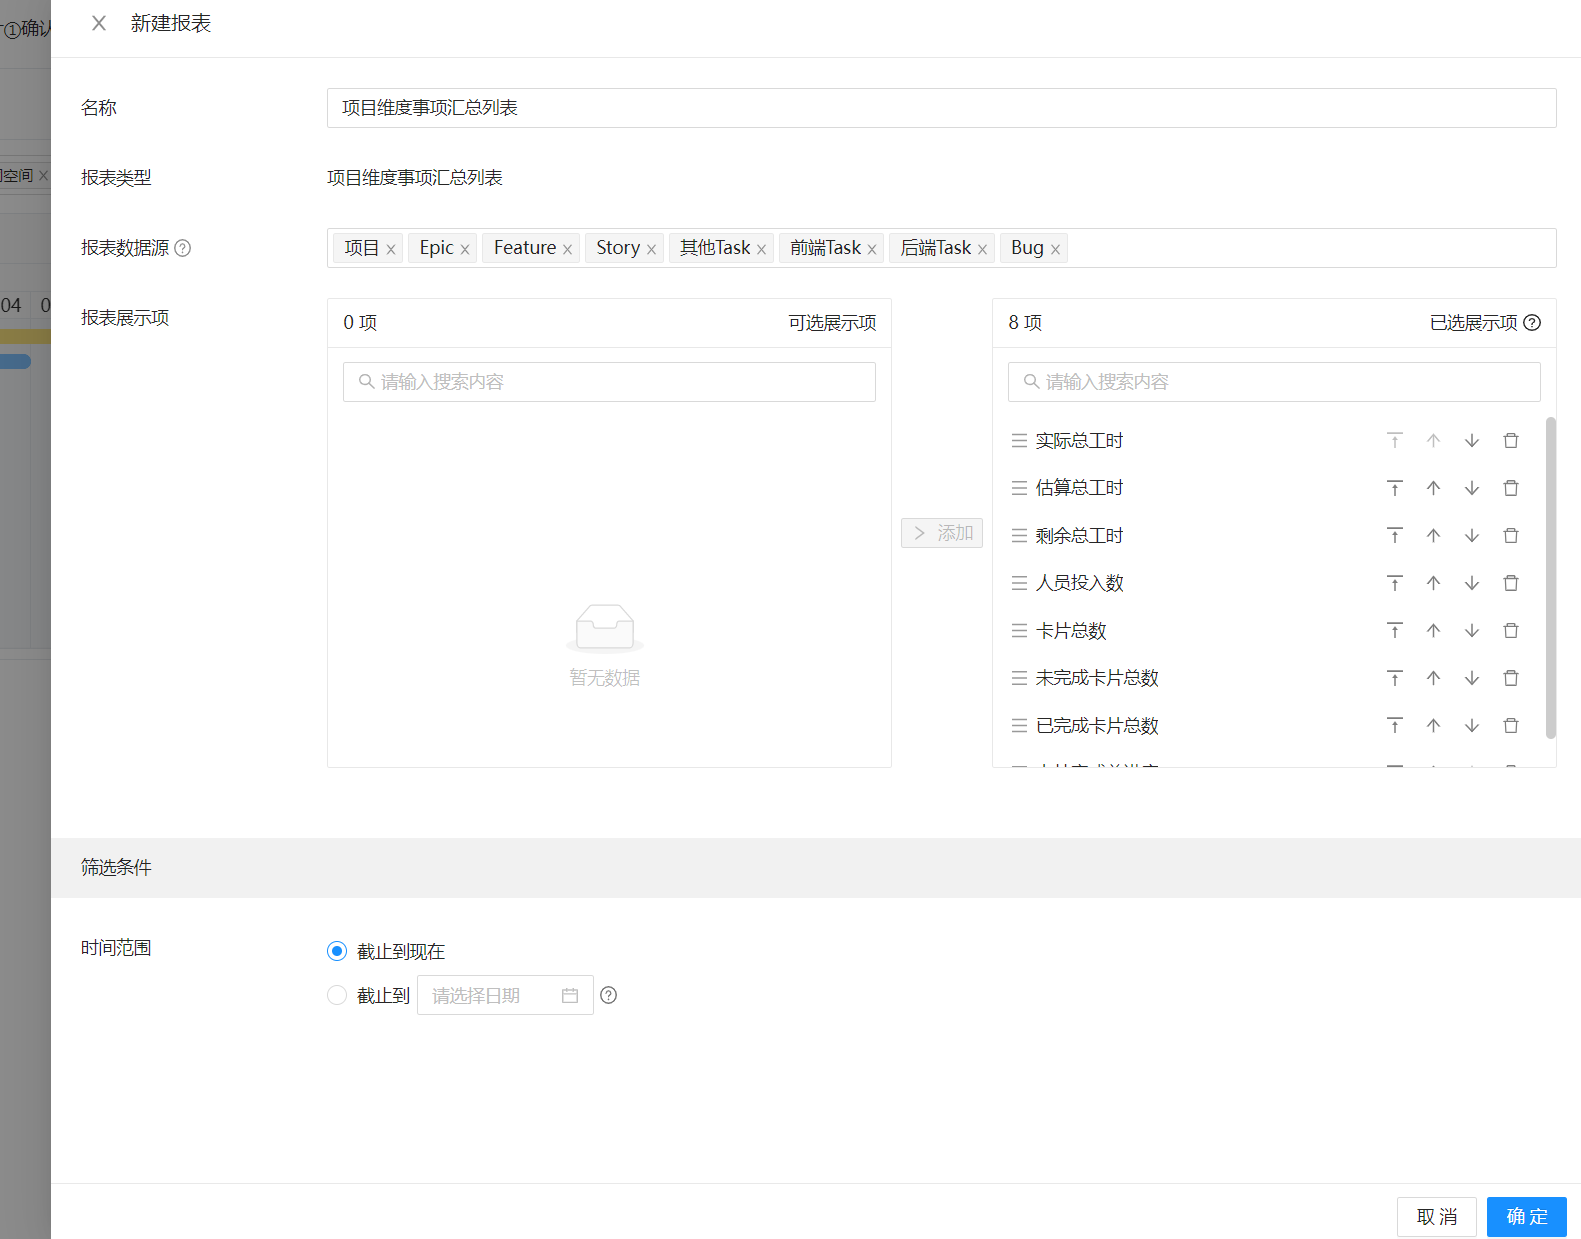Delete the 卡片总数 display item
Screen dimensions: 1581x1239
click(x=1510, y=631)
